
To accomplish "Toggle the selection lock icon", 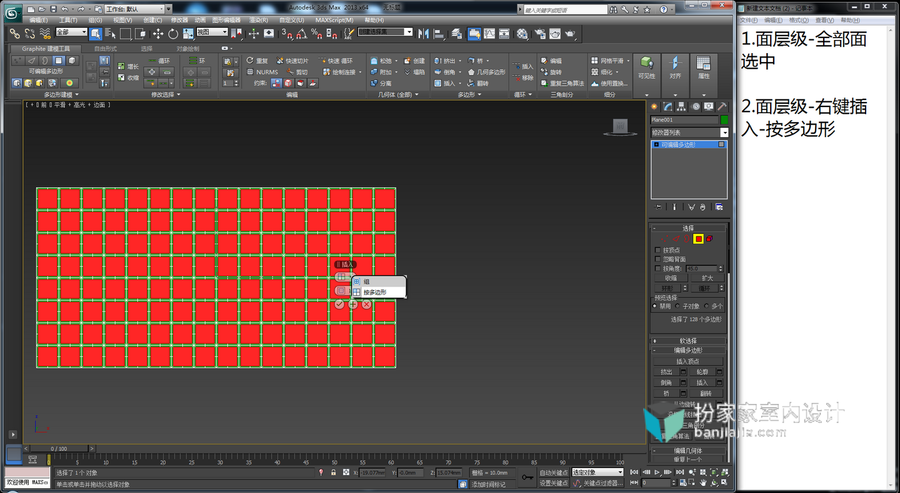I will (333, 472).
